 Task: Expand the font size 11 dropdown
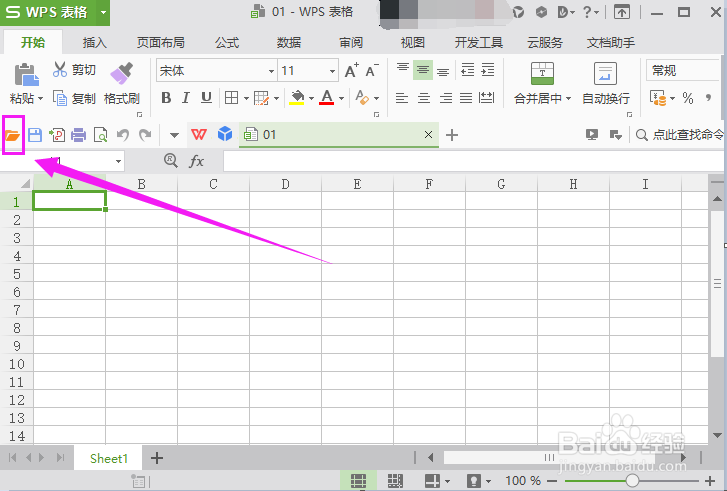pos(332,71)
